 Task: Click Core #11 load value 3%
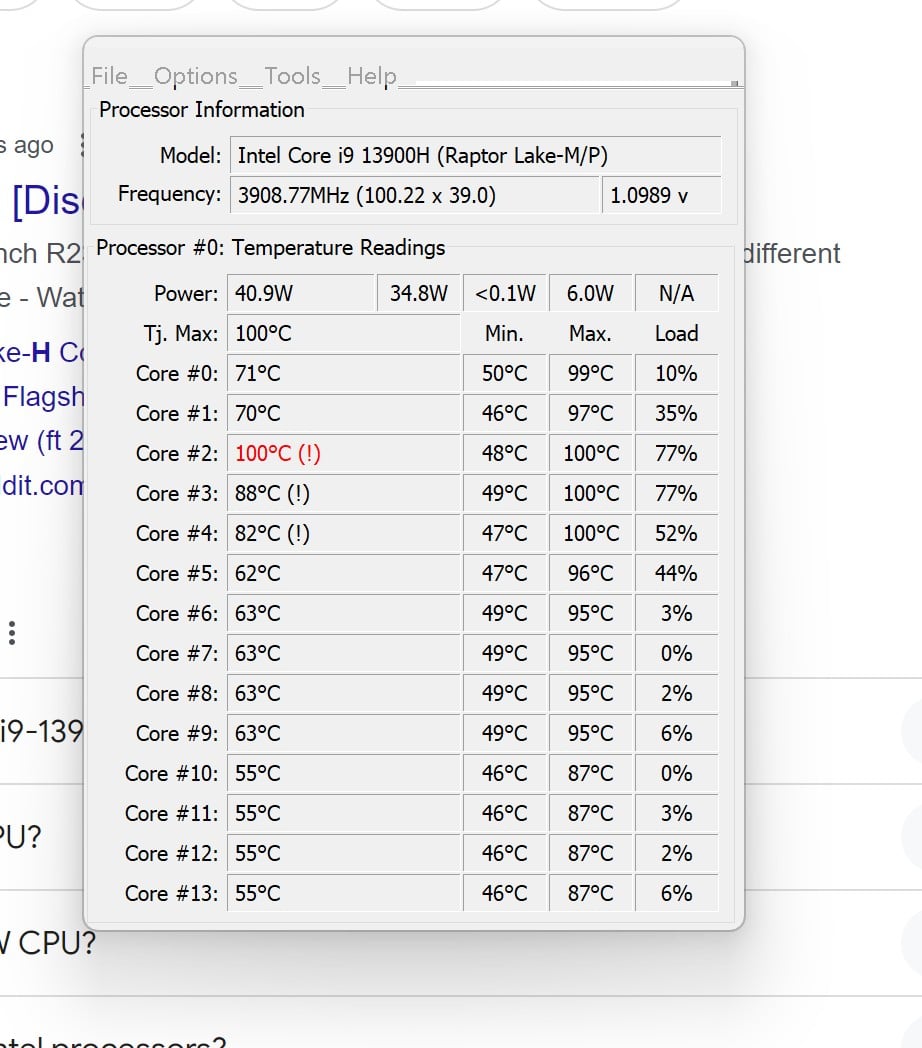click(x=677, y=814)
